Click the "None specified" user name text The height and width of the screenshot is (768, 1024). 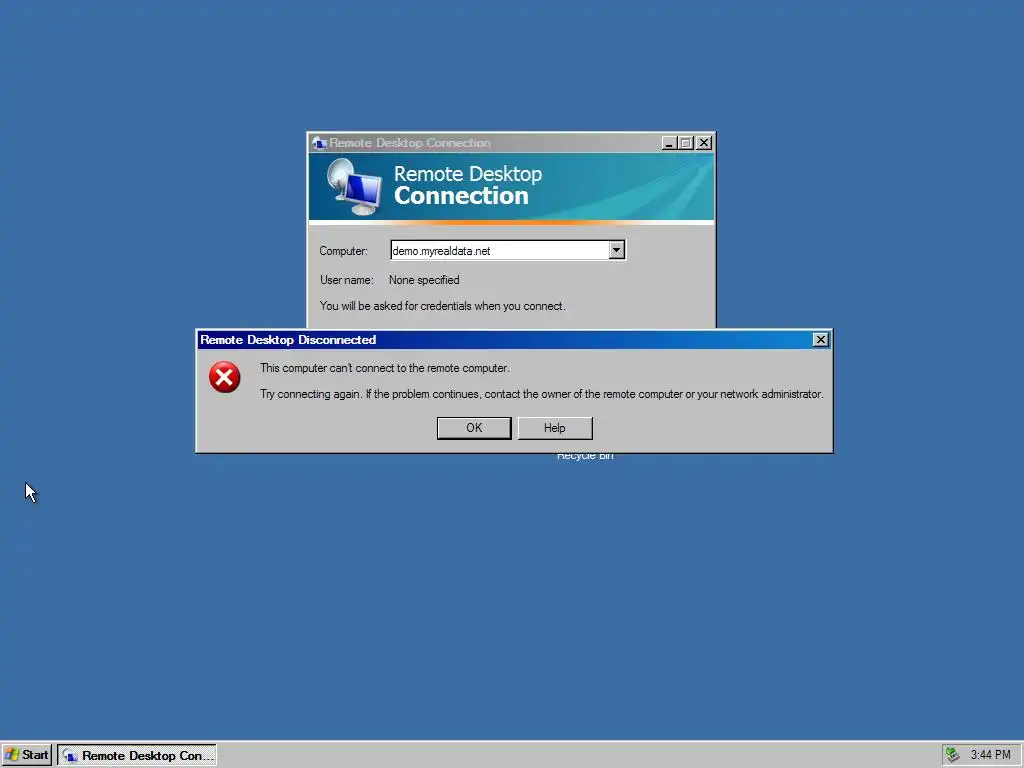424,280
